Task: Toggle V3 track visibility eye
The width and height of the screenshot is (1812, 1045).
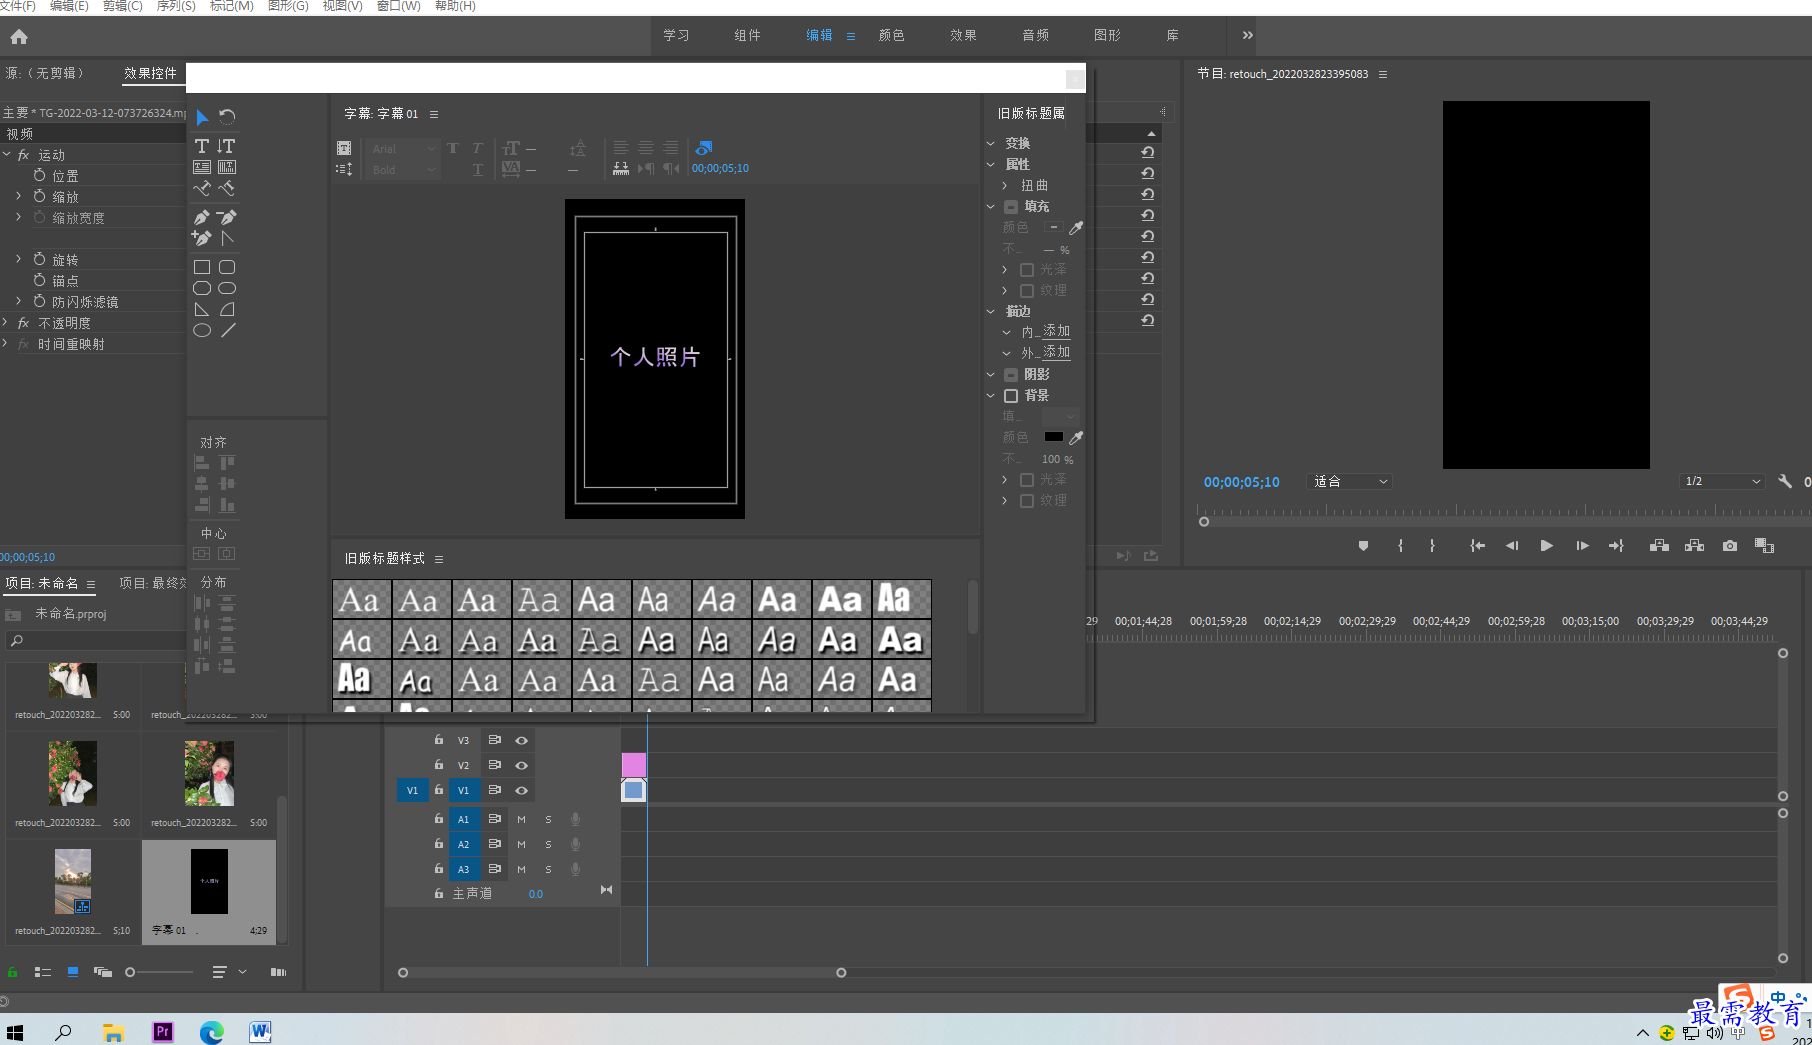Action: tap(521, 741)
